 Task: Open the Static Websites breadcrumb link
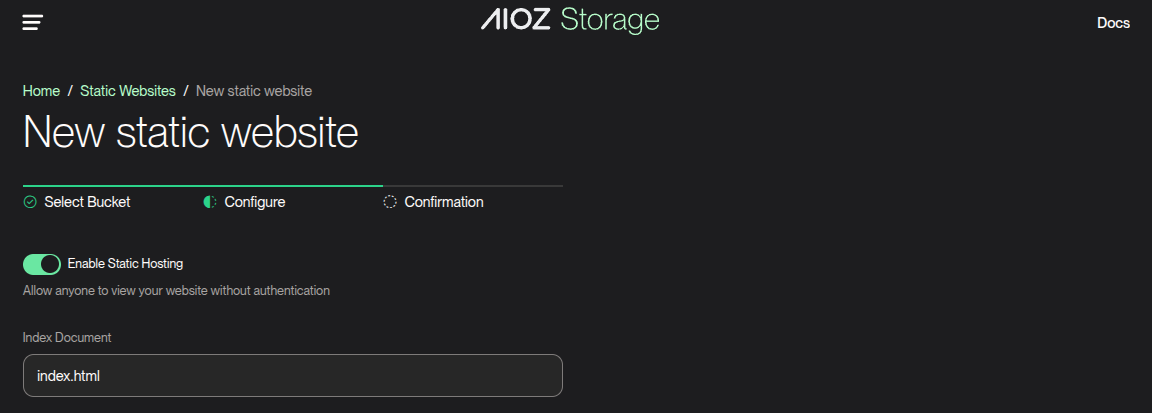(128, 91)
